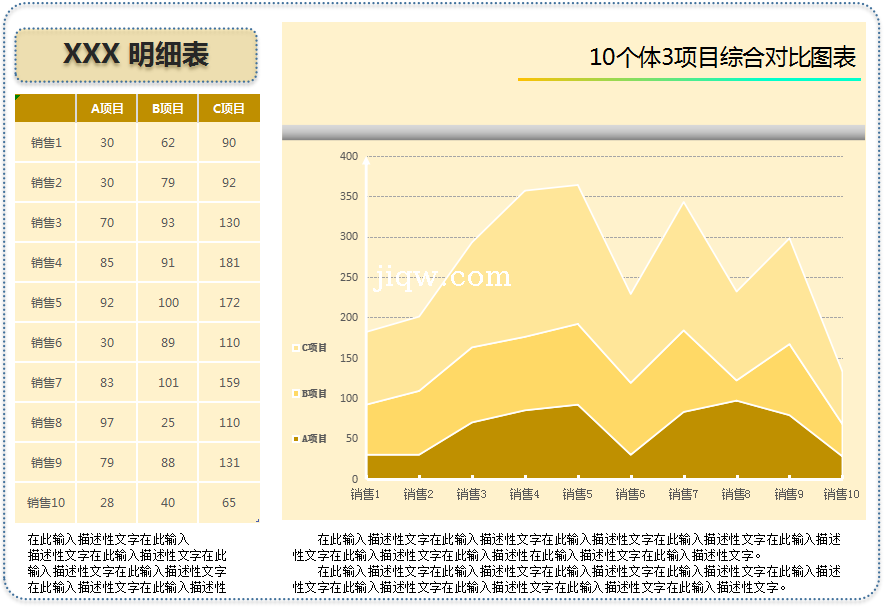Screen dimensions: 886x608
Task: Click the C项目 legend entry in chart
Action: [313, 348]
